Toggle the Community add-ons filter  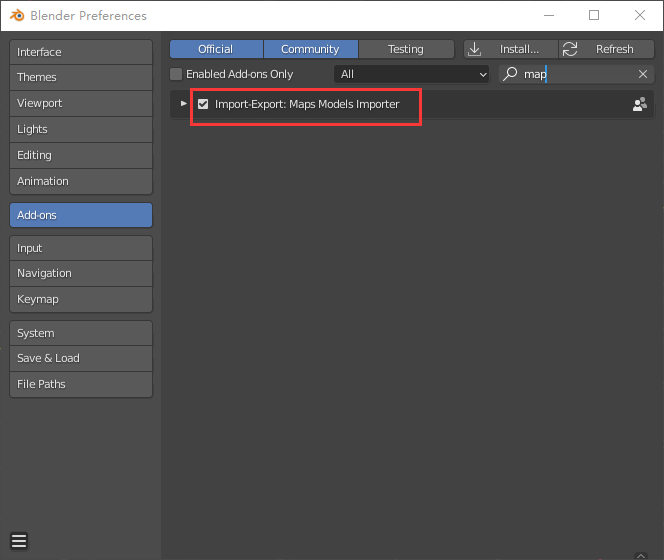[311, 49]
